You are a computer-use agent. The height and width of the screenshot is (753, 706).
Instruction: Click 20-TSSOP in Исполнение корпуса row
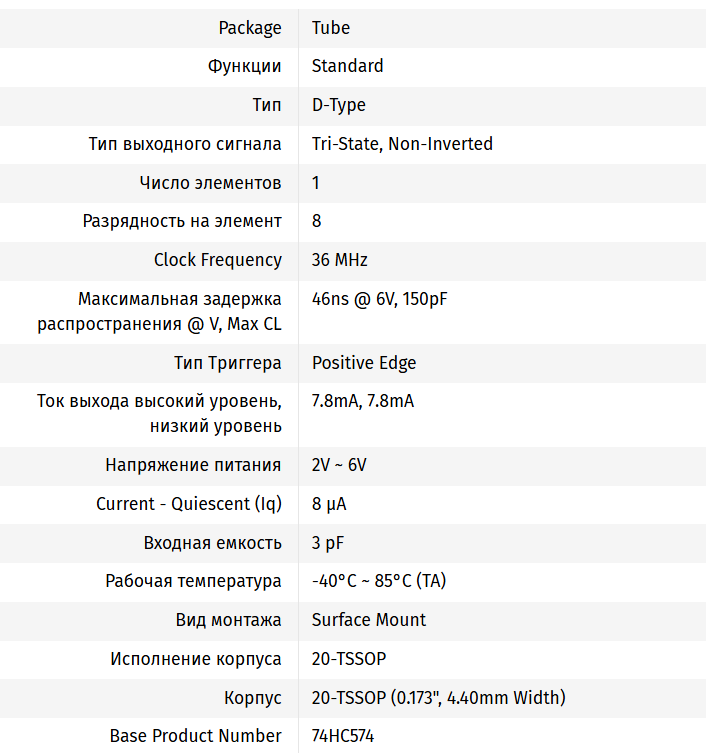point(348,659)
